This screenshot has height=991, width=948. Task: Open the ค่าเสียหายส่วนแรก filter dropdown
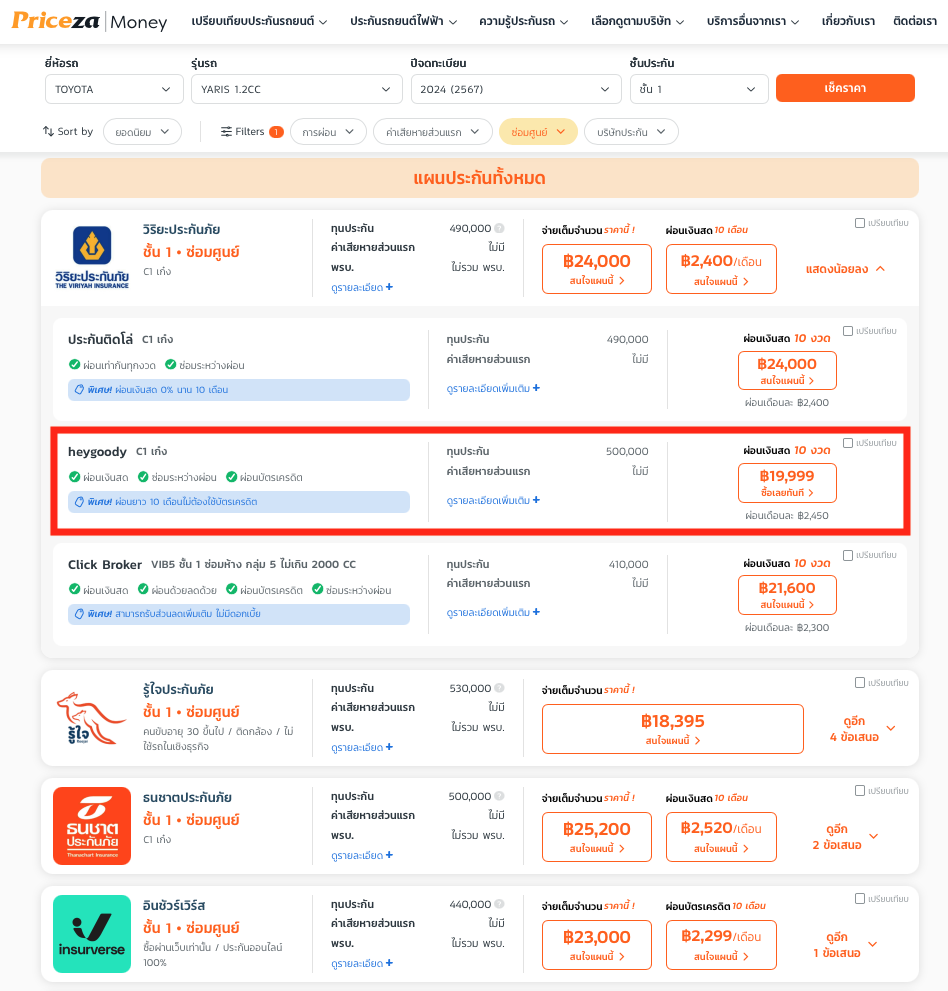coord(433,131)
